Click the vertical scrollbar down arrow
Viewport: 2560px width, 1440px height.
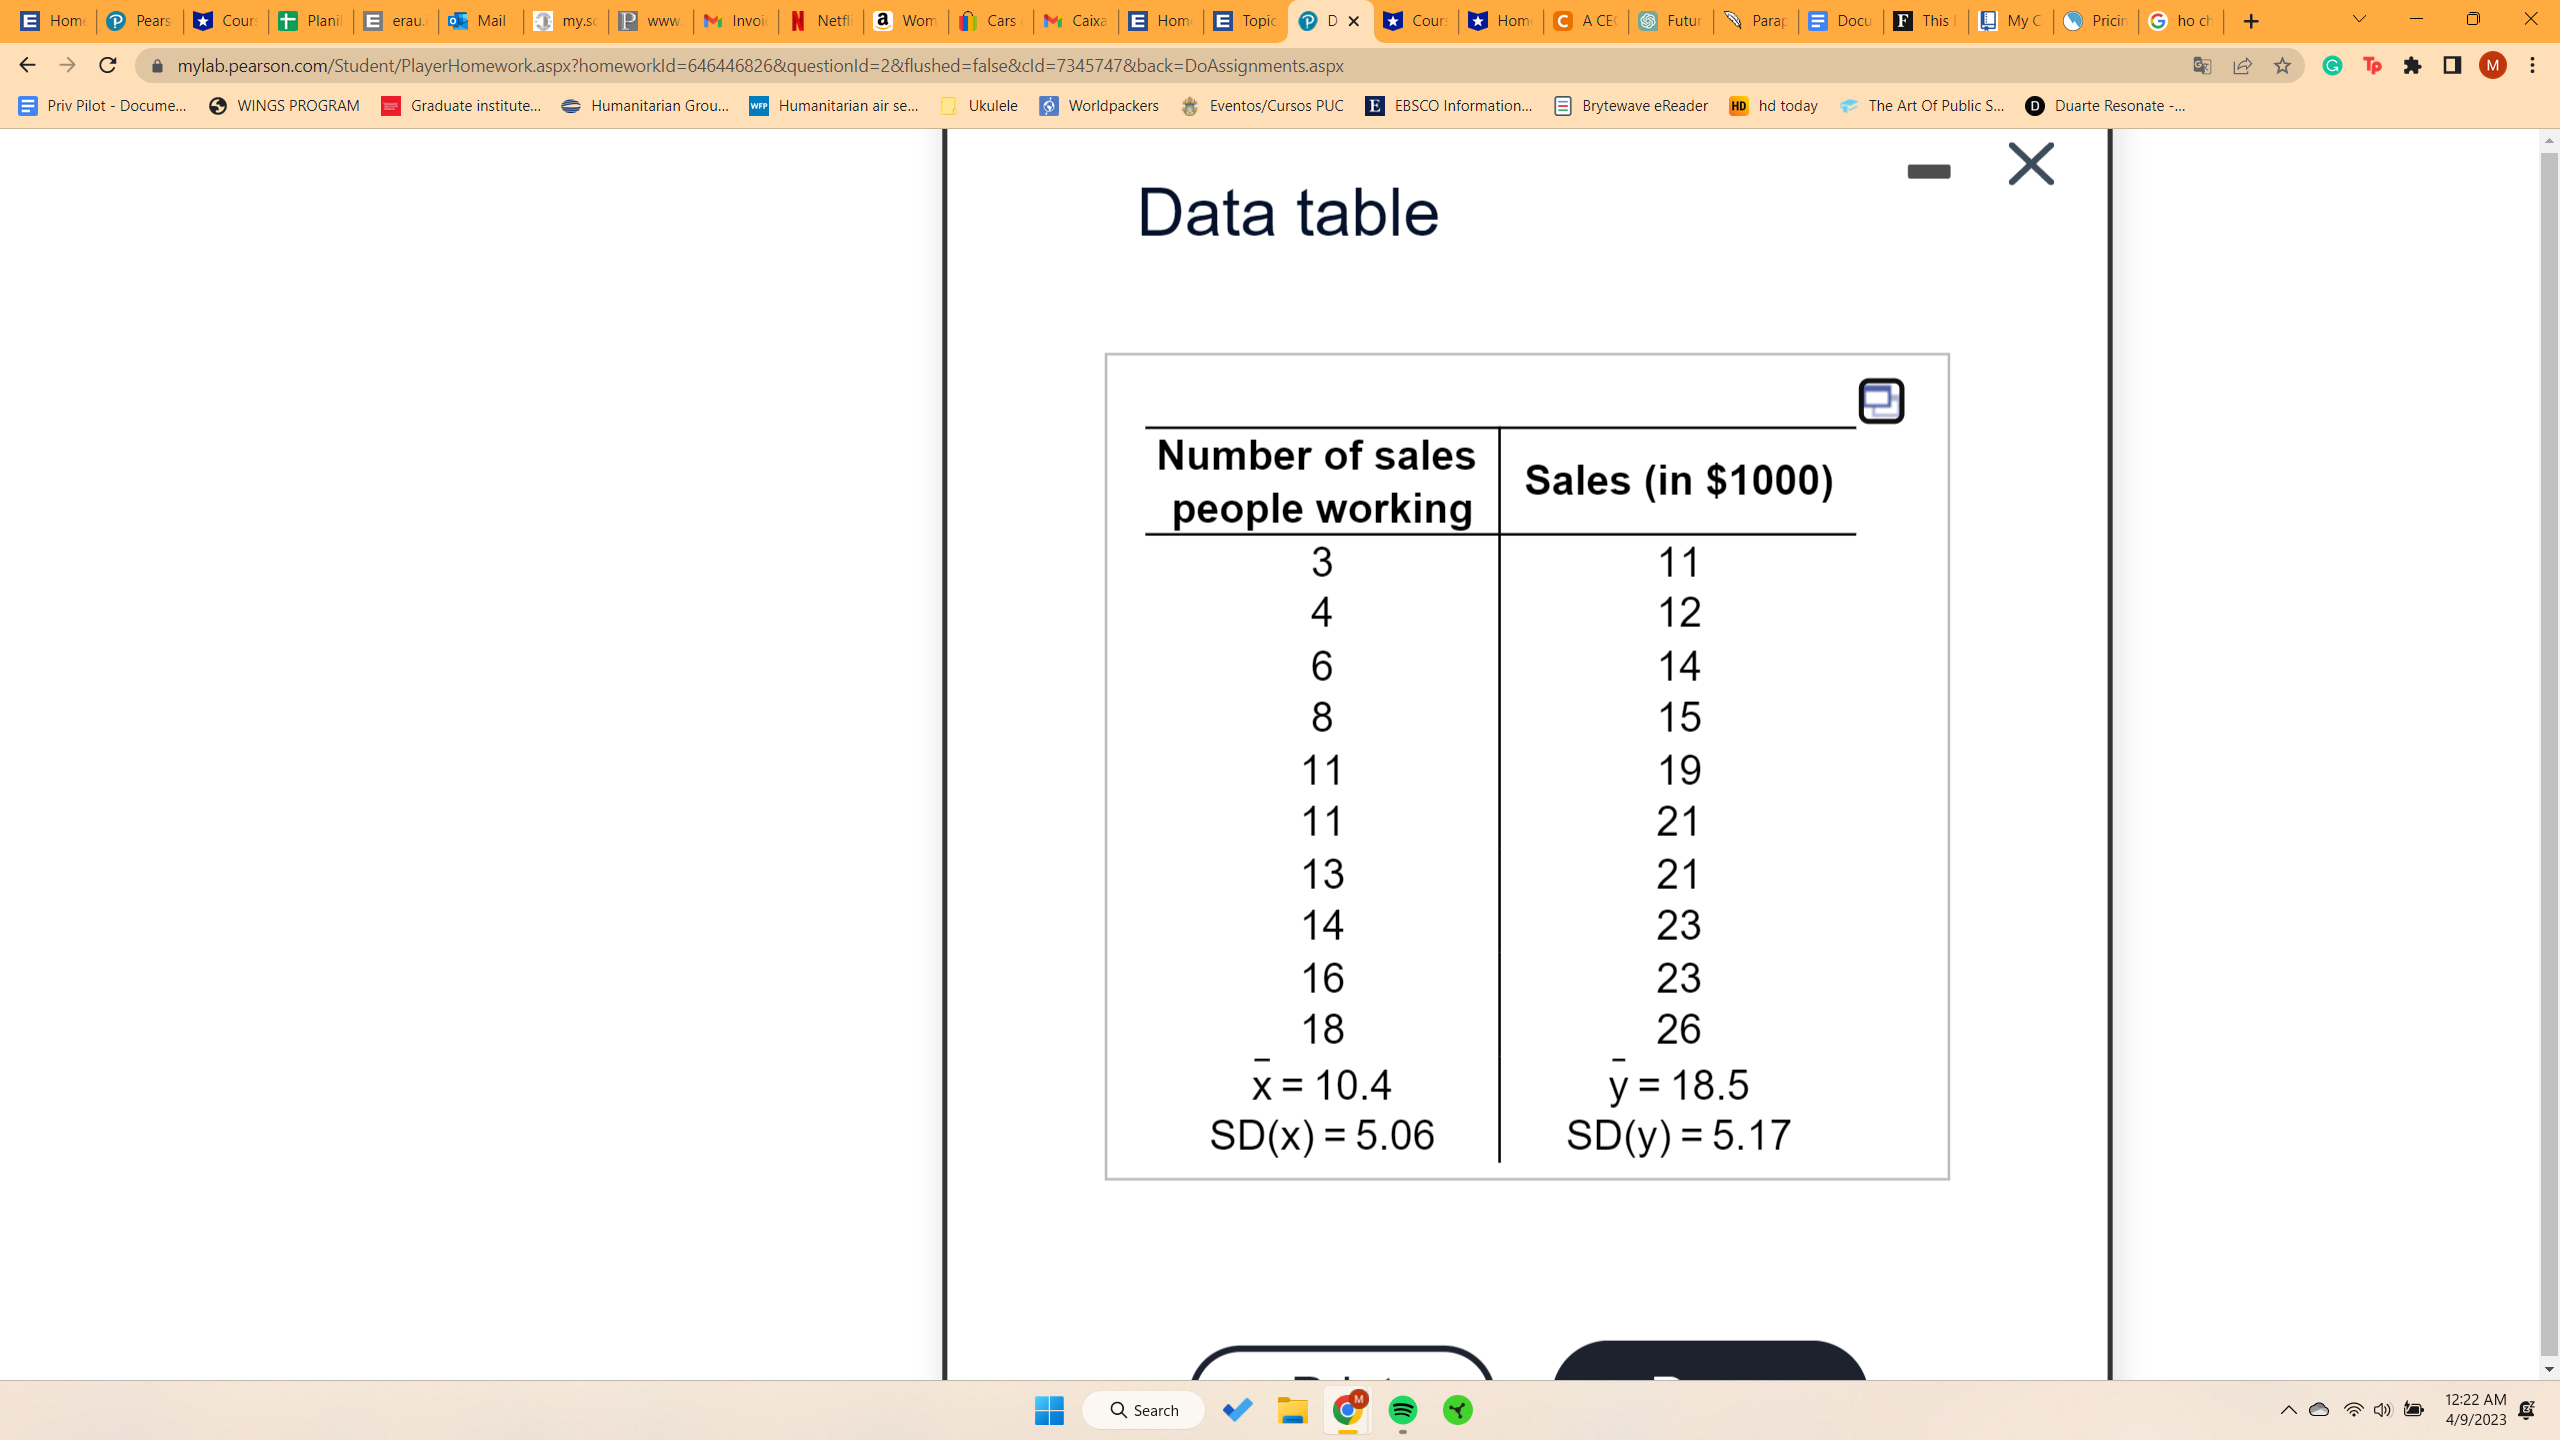coord(2549,1369)
